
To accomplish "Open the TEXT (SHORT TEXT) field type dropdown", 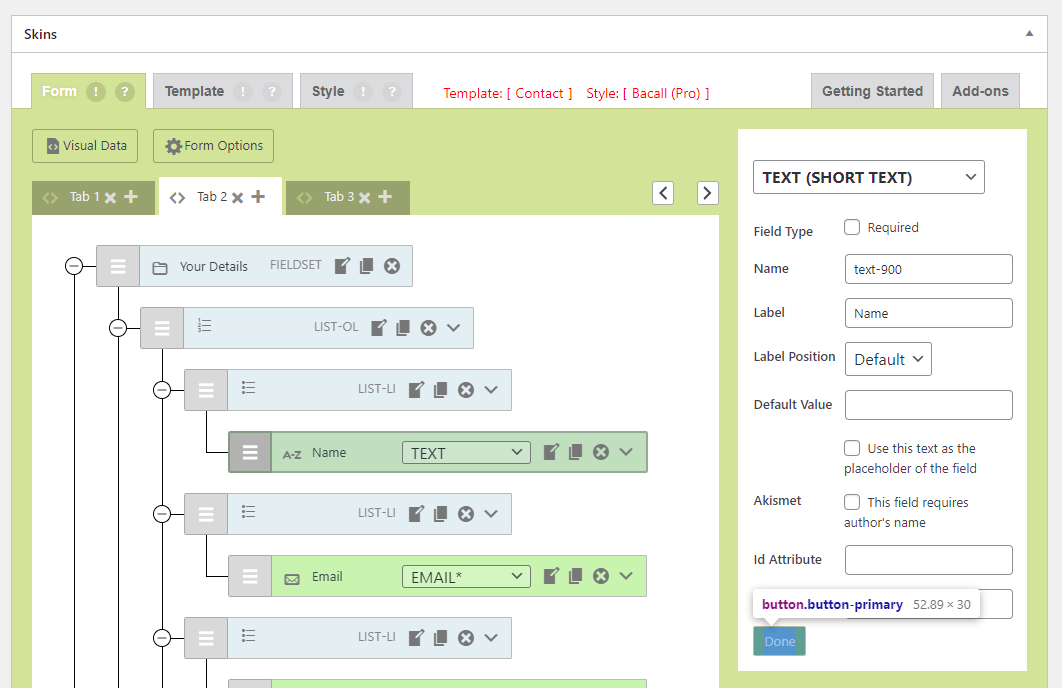I will 868,177.
